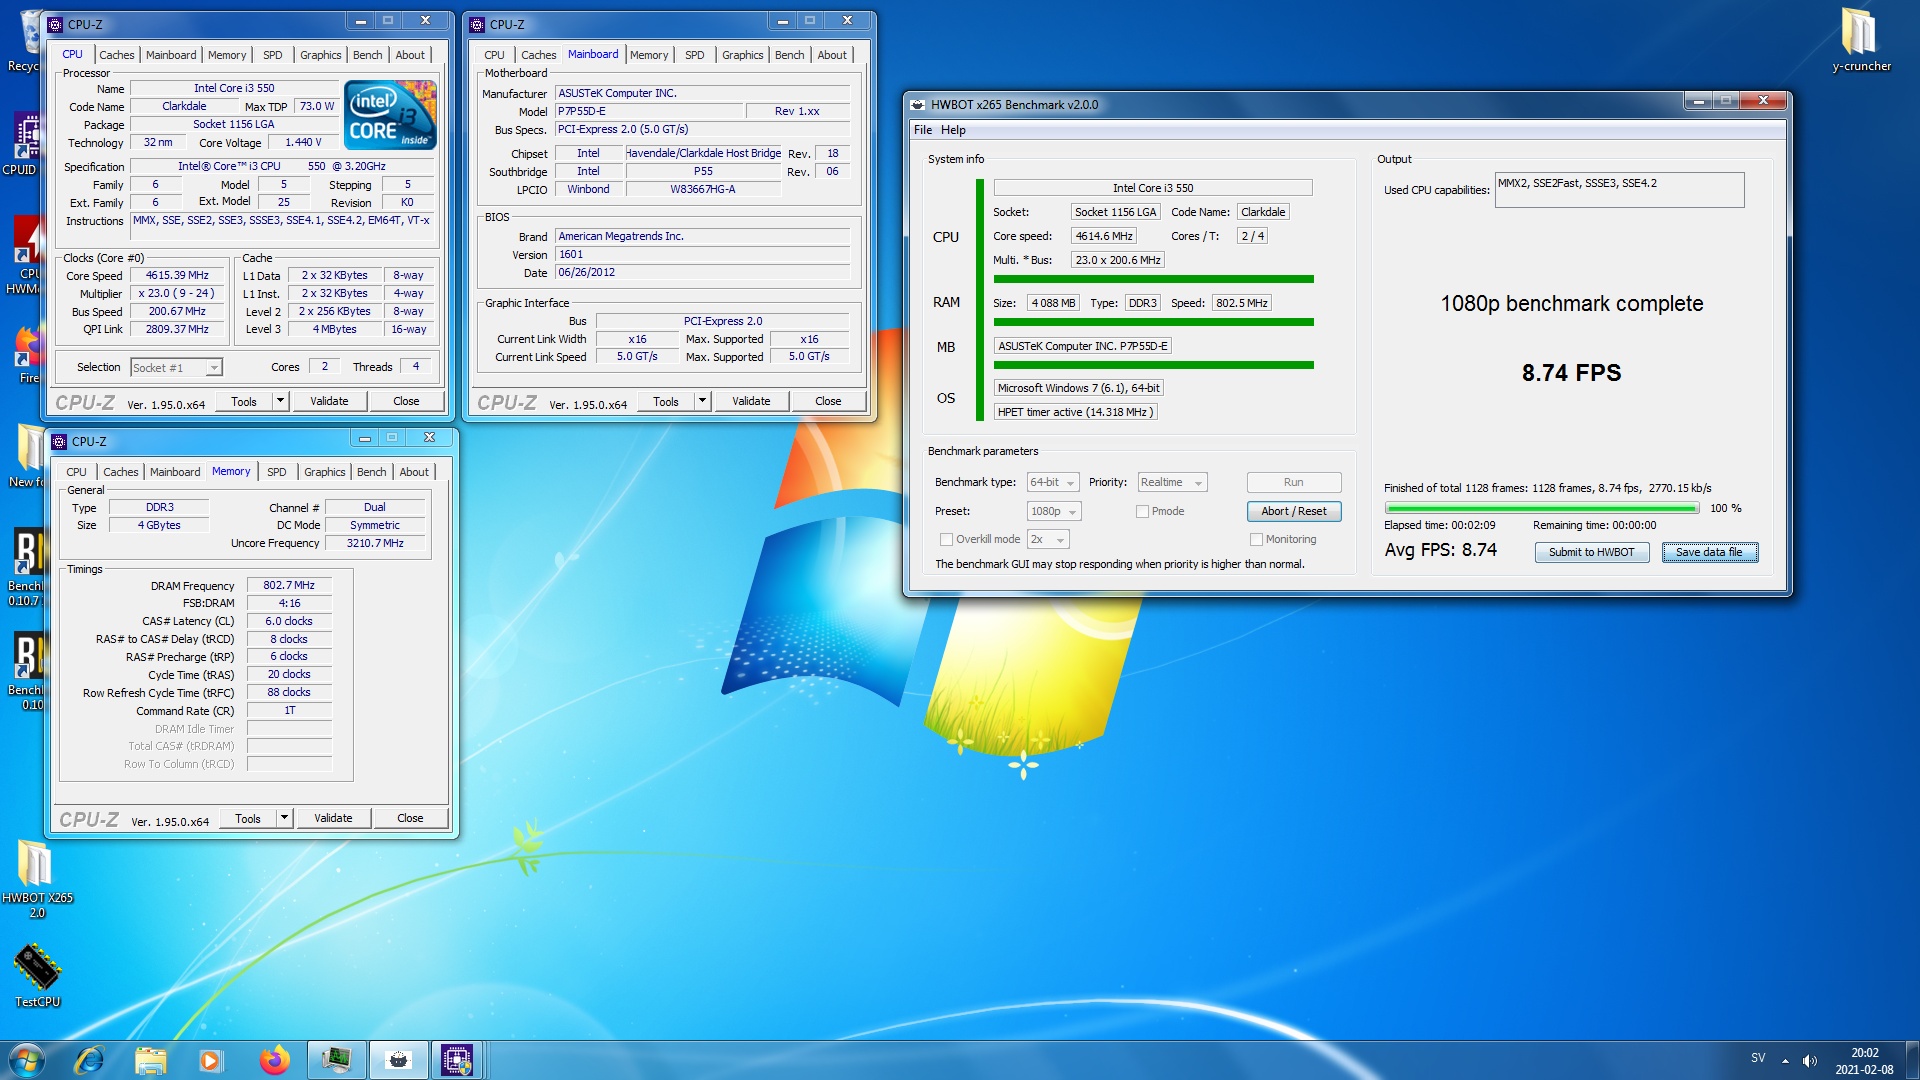Image resolution: width=1920 pixels, height=1080 pixels.
Task: Click the Used CPU capabilities text field
Action: (1619, 190)
